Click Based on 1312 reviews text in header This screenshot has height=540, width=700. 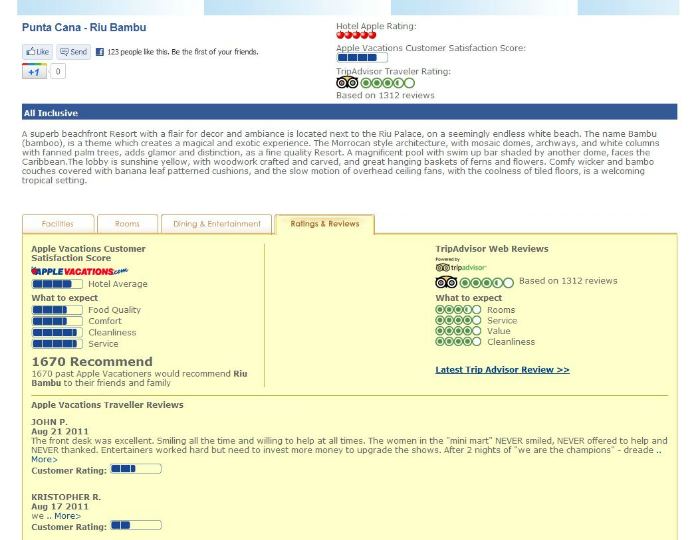pos(385,95)
